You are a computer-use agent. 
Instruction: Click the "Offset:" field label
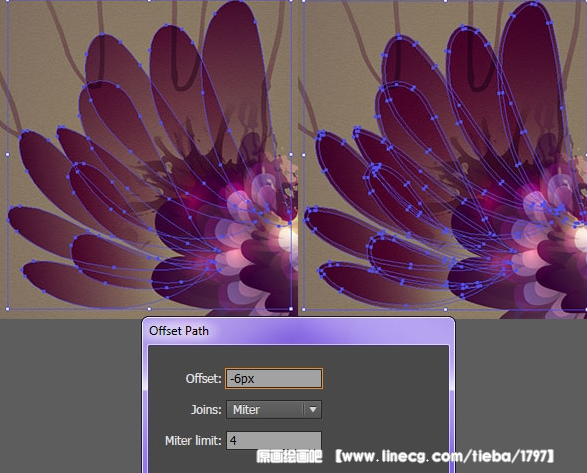pyautogui.click(x=203, y=378)
